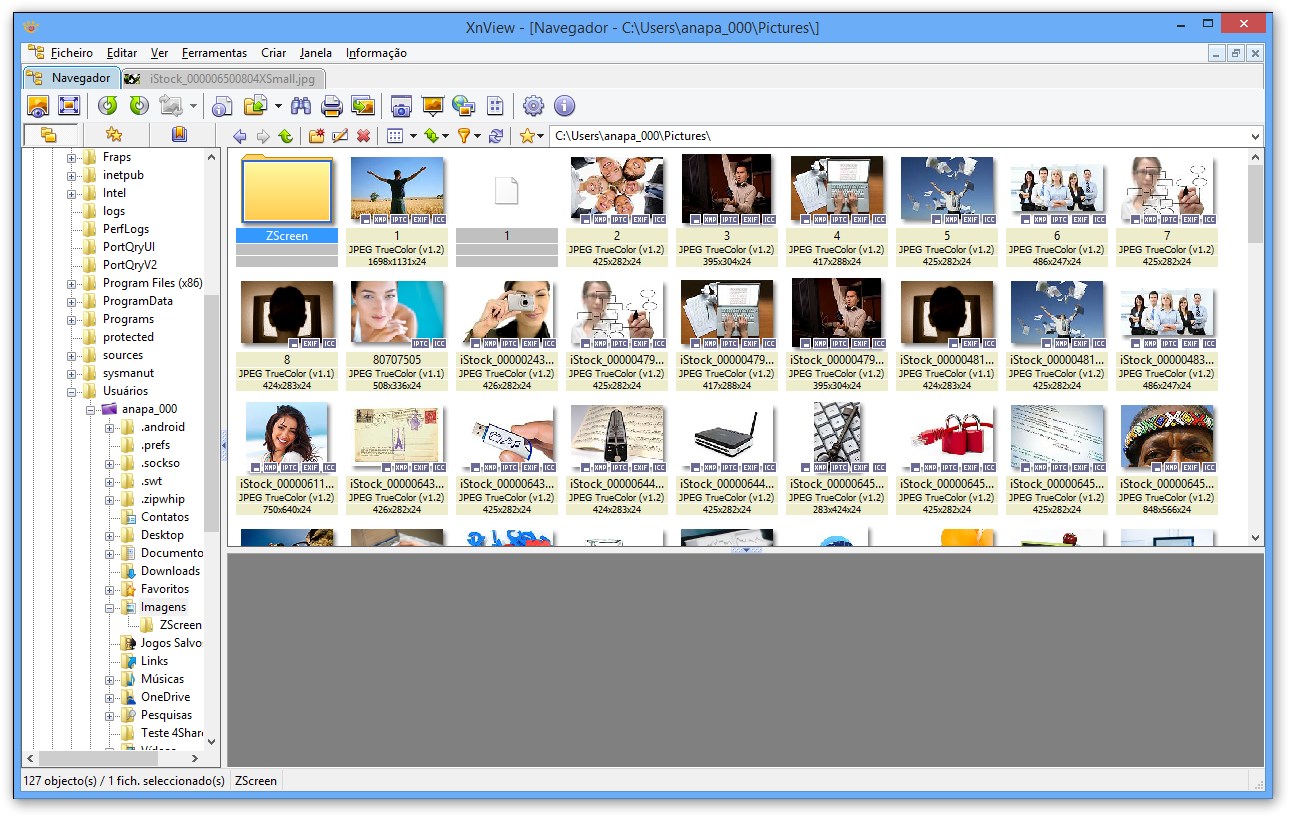Open screen capture camera tool
The width and height of the screenshot is (1290, 818).
402,106
